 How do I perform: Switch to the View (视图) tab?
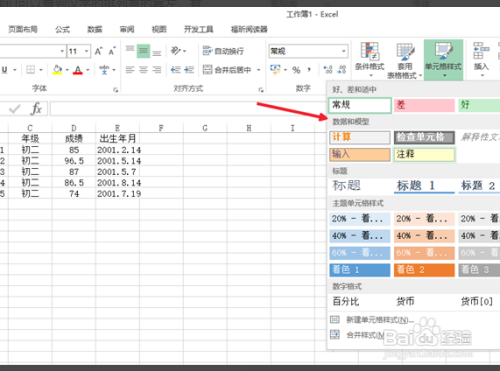point(159,29)
